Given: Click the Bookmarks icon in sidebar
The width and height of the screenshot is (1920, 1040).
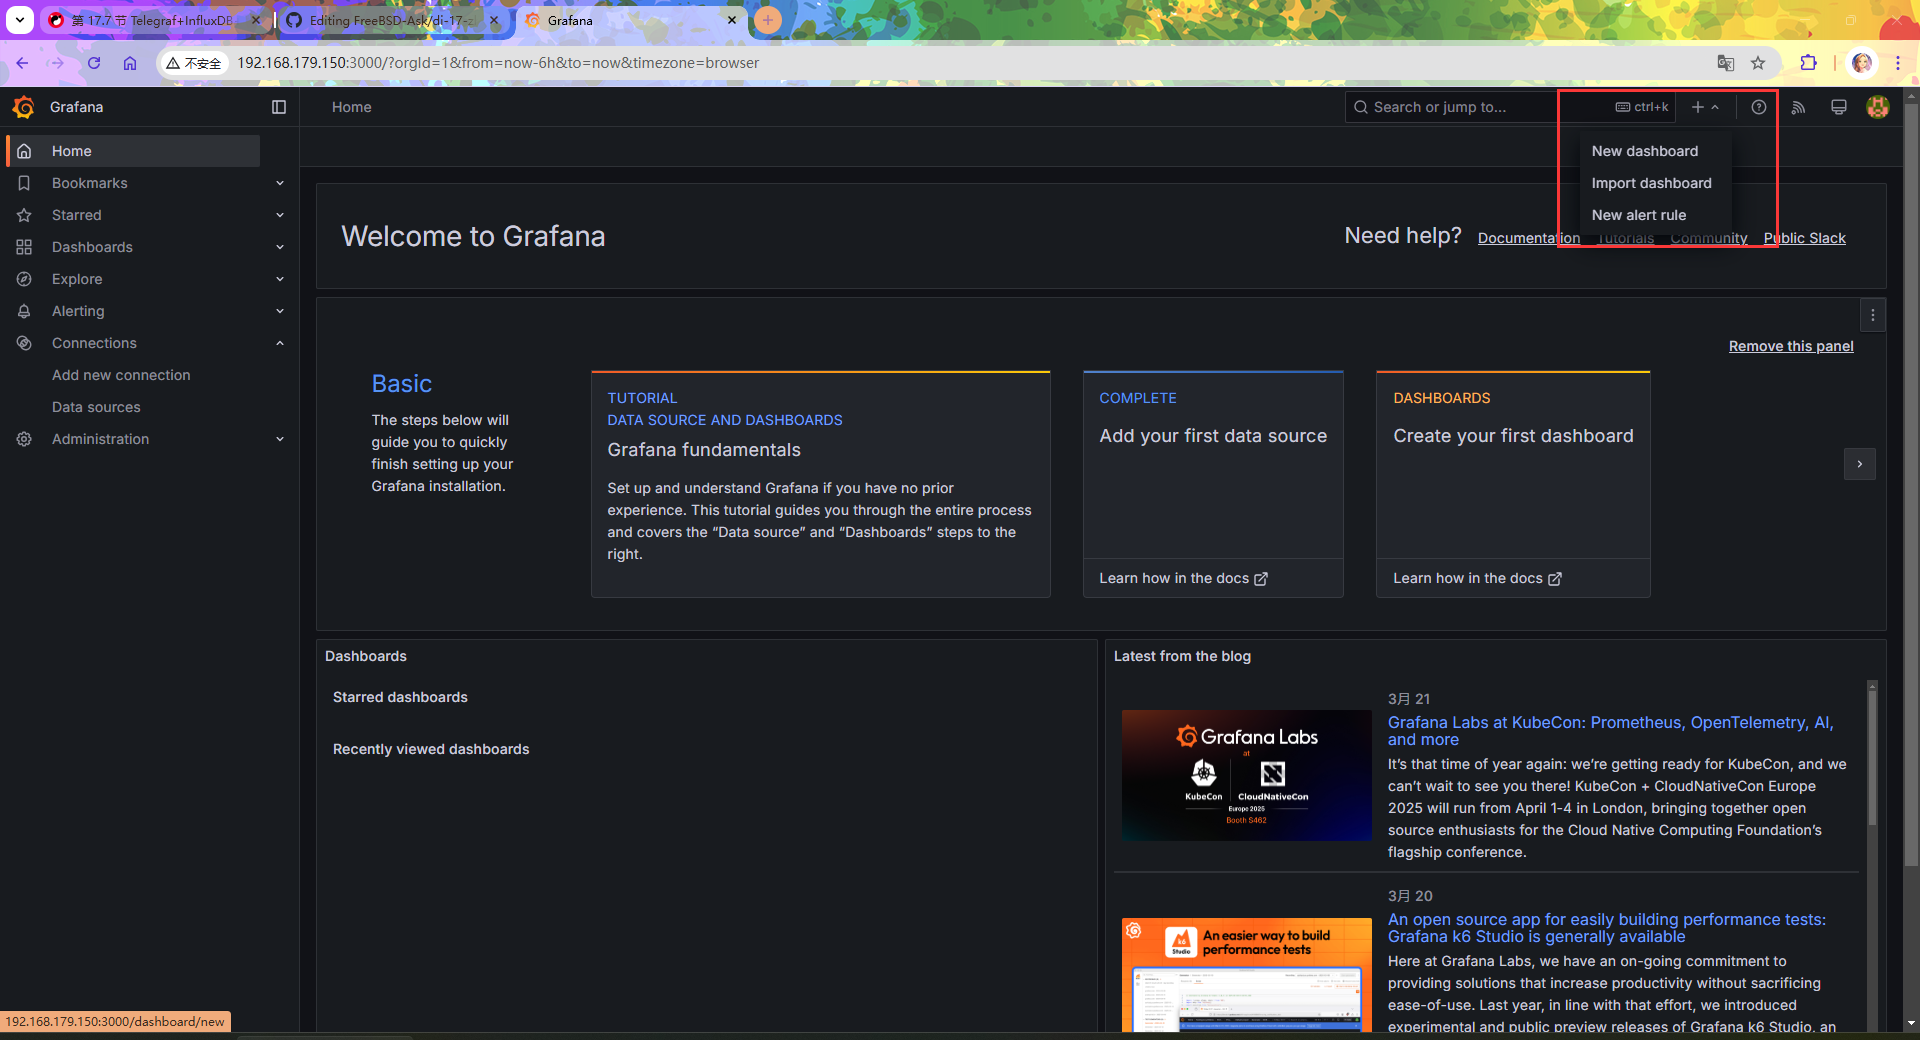Looking at the screenshot, I should coord(24,183).
